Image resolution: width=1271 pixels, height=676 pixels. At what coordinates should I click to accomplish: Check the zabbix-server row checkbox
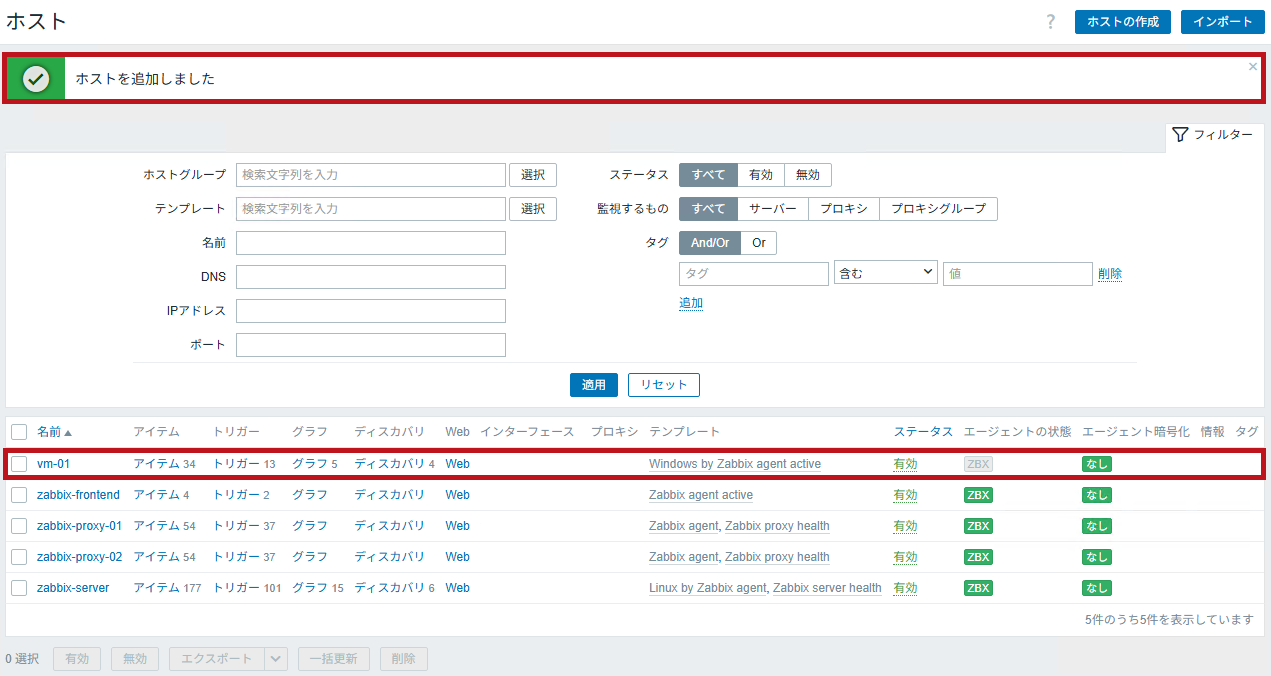(19, 588)
